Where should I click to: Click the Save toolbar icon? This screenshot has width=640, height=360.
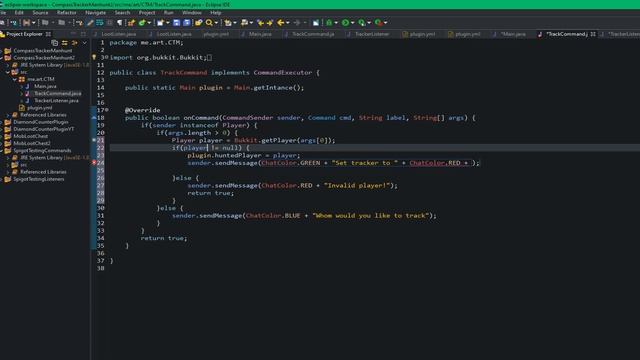pyautogui.click(x=177, y=22)
